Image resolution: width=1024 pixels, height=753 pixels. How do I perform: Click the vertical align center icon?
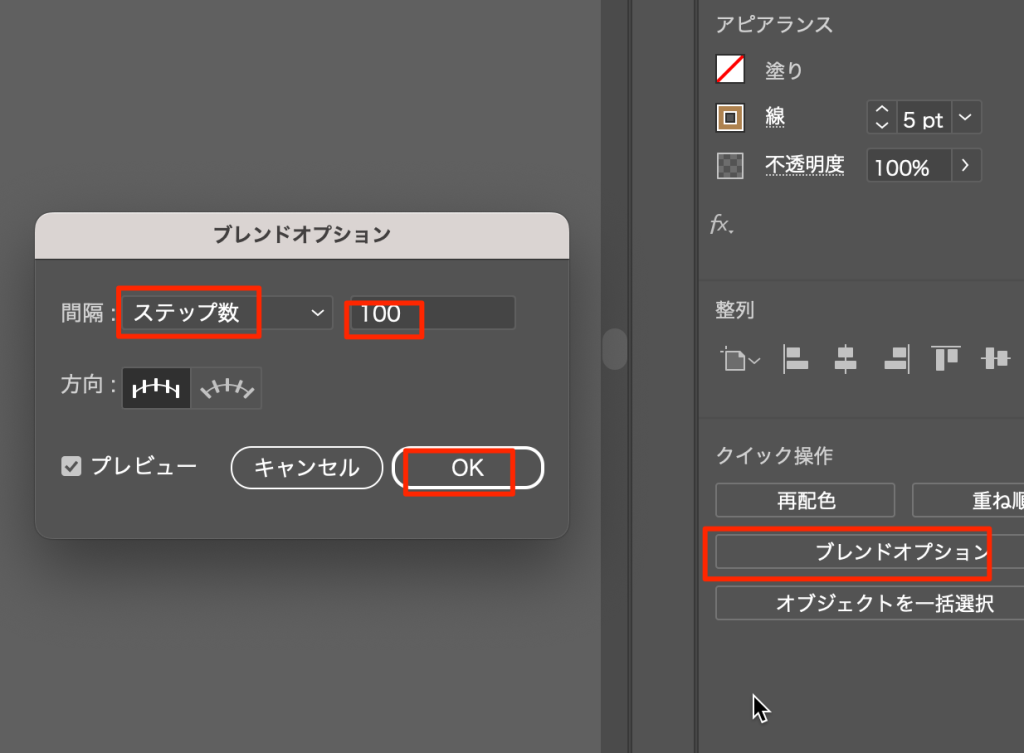click(x=995, y=358)
